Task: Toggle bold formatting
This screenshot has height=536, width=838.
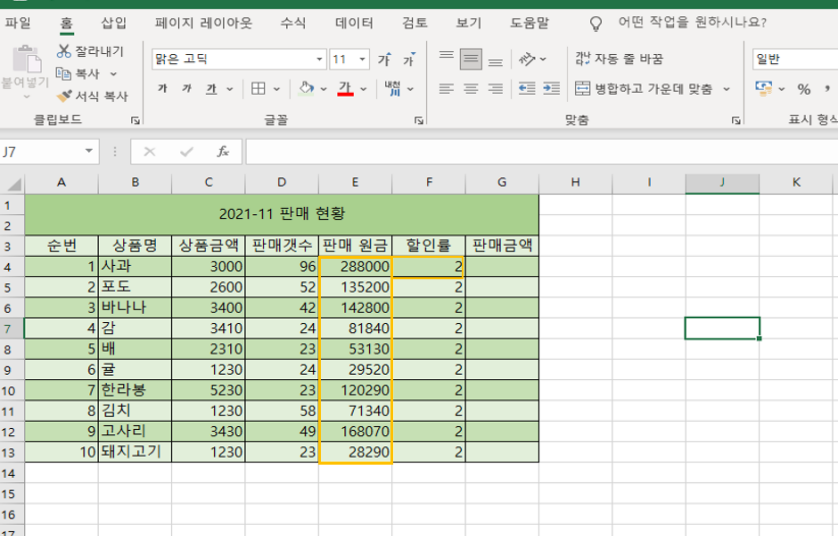Action: pos(162,88)
